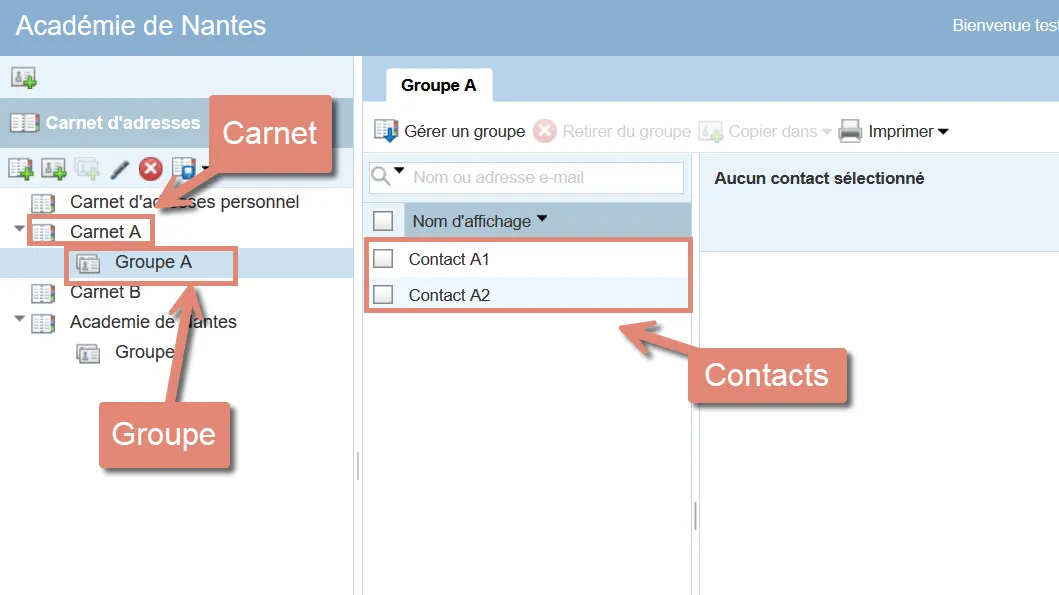Click the magnifier search icon

coord(381,176)
